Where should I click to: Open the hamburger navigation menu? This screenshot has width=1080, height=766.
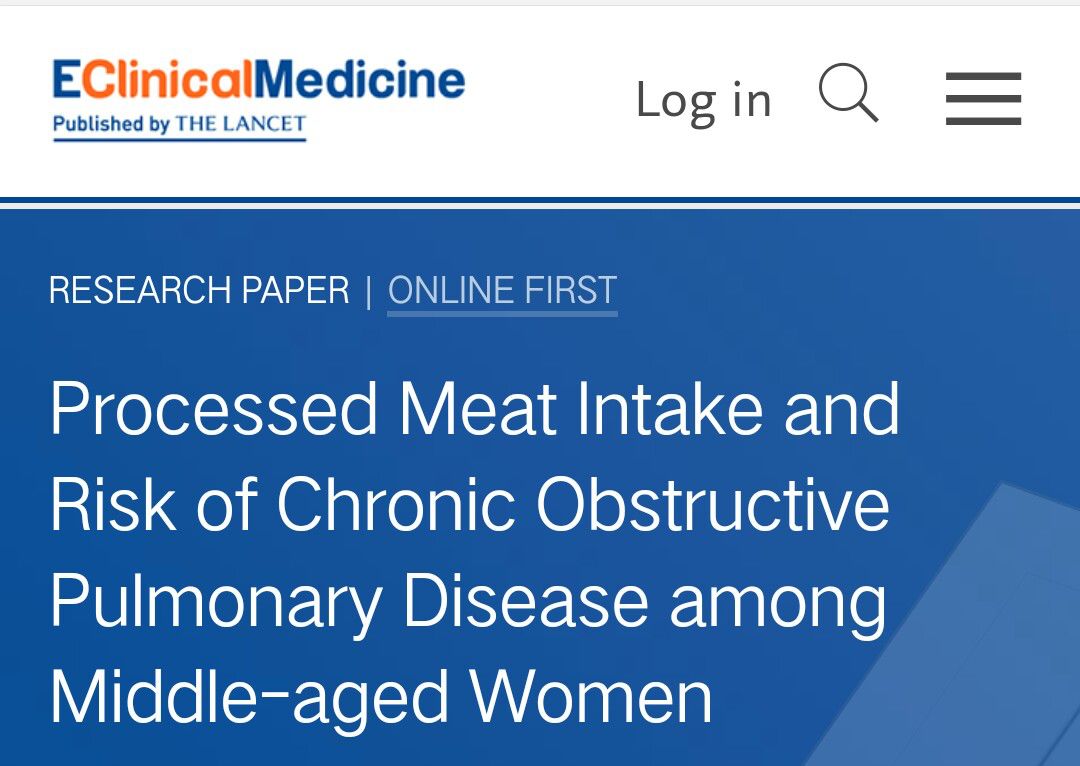pos(983,99)
